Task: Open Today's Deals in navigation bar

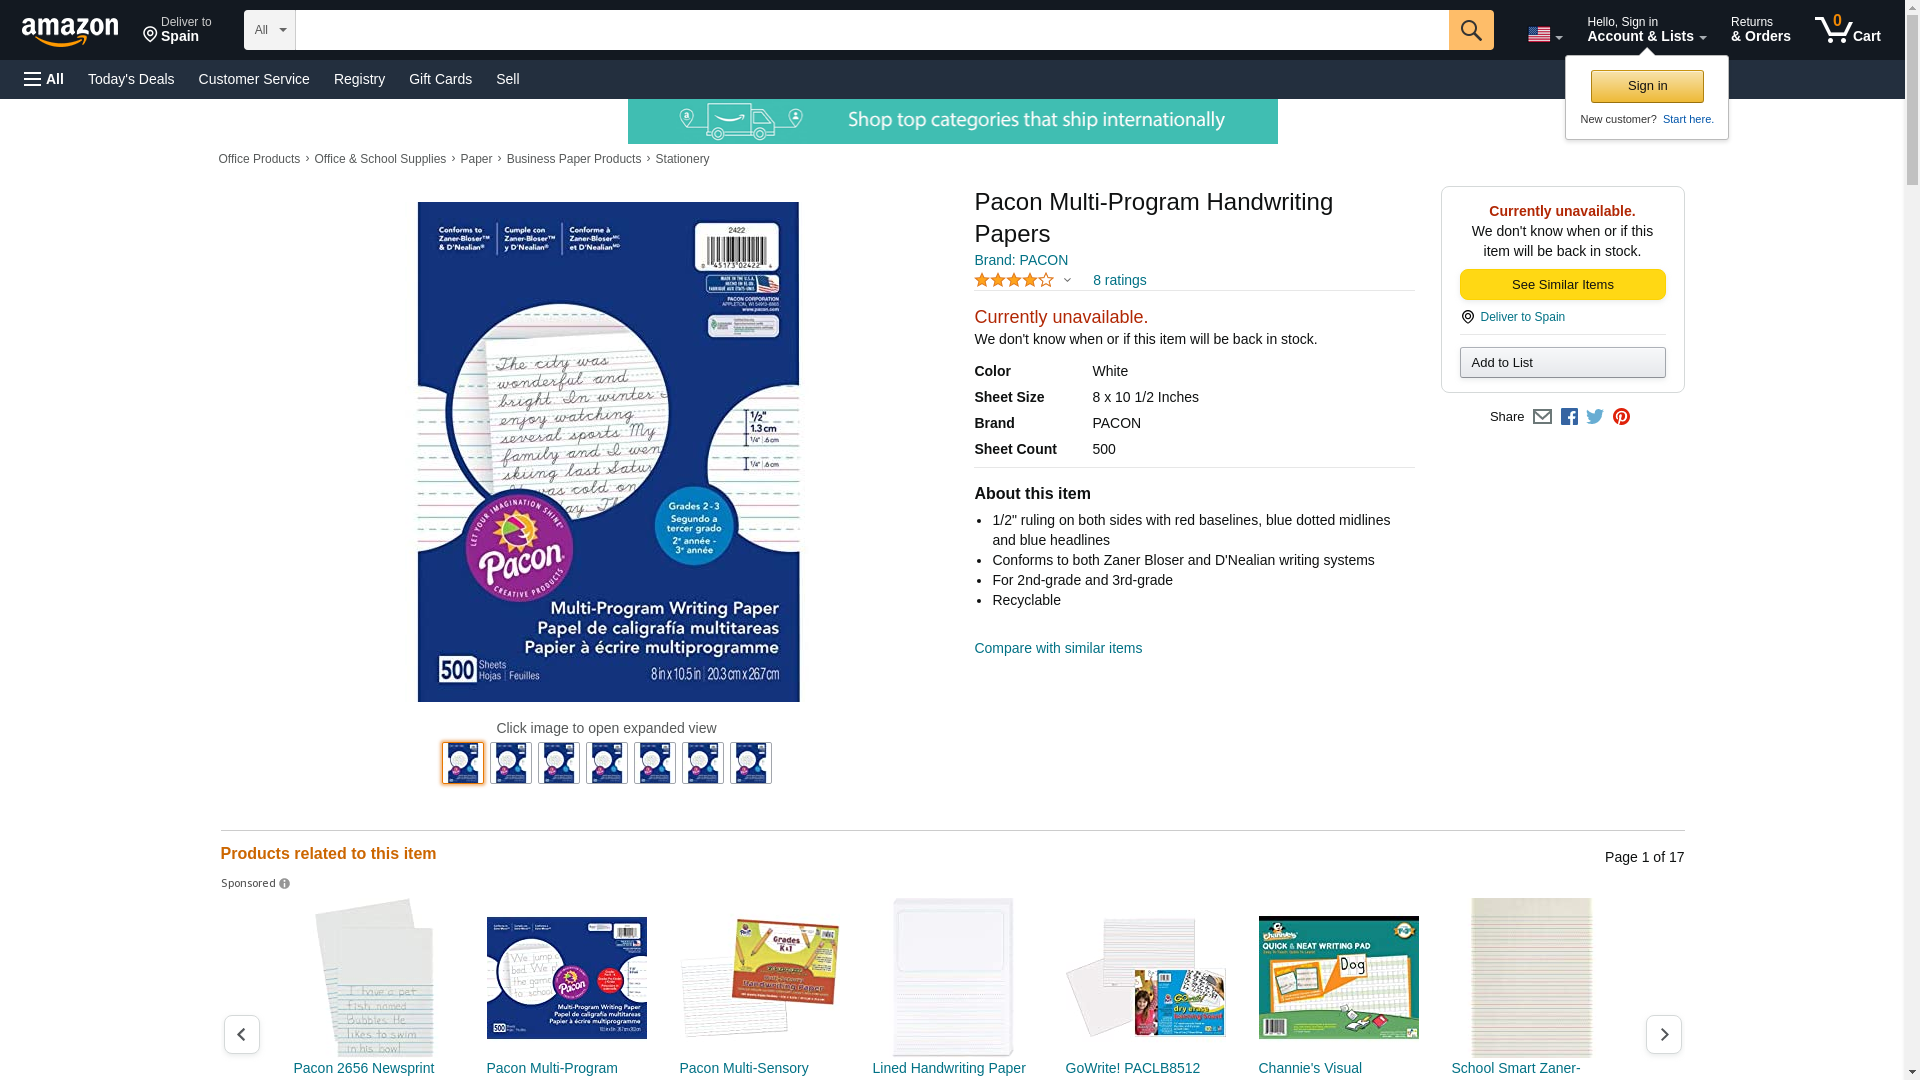Action: tap(131, 79)
